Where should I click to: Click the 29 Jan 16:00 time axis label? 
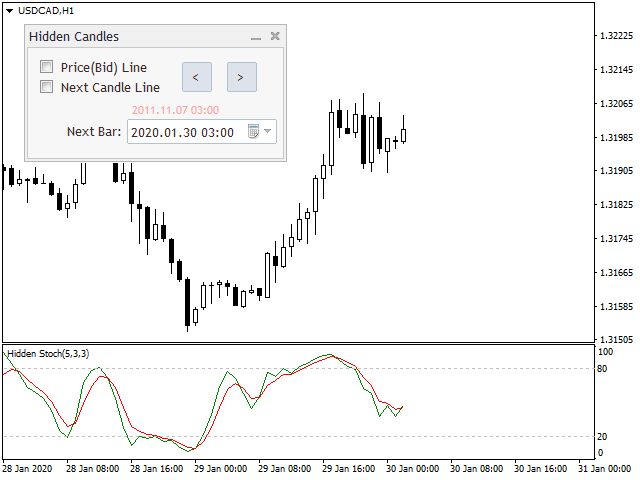point(348,469)
